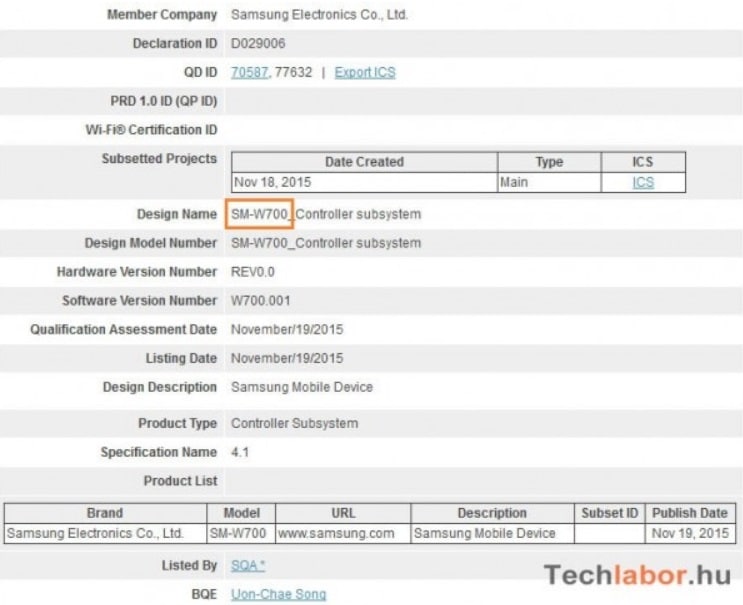Click the Publish Date column header

coord(691,513)
